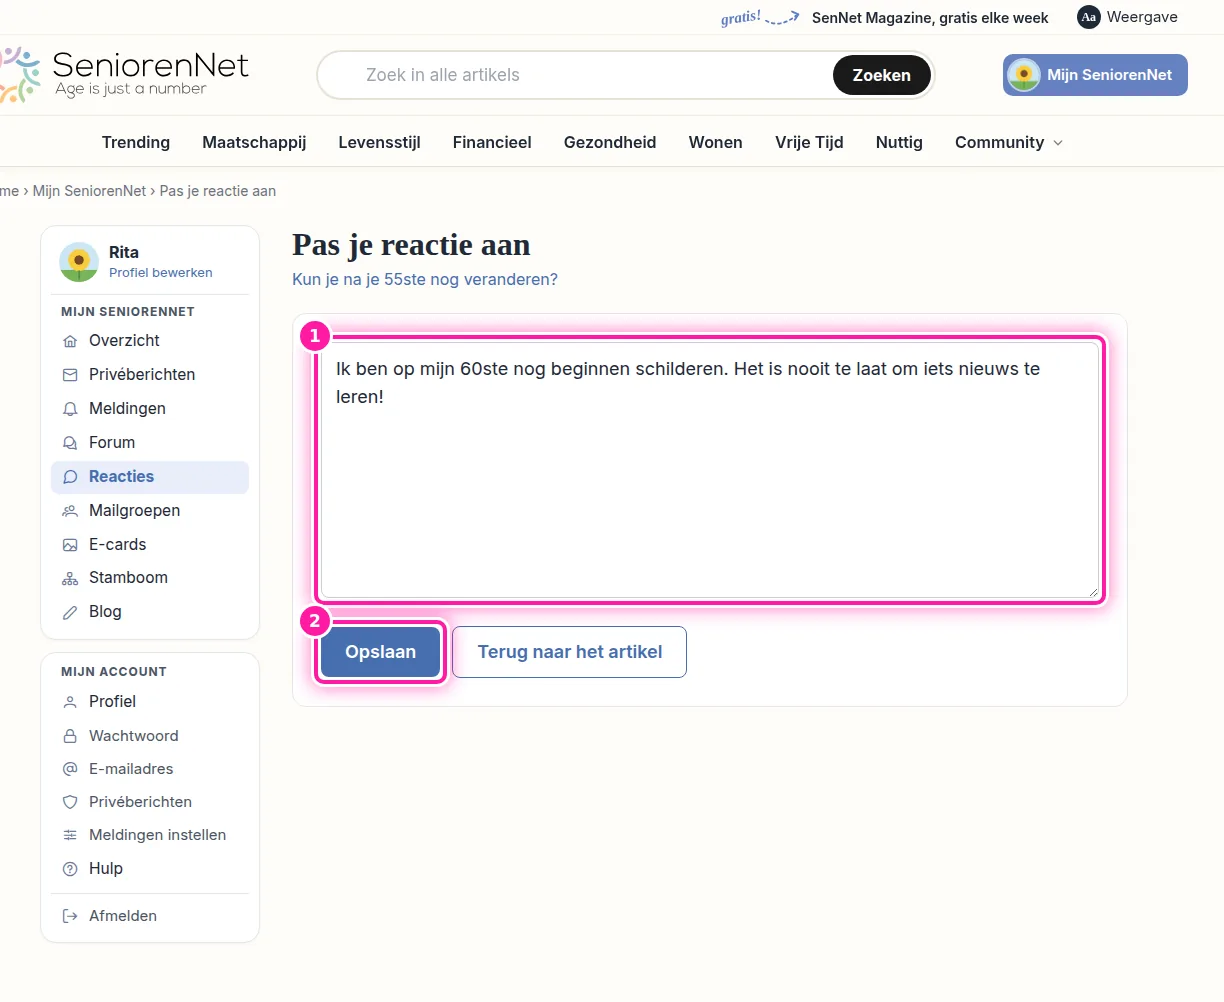Expand the Community dropdown menu
The height and width of the screenshot is (1002, 1224).
(1009, 142)
